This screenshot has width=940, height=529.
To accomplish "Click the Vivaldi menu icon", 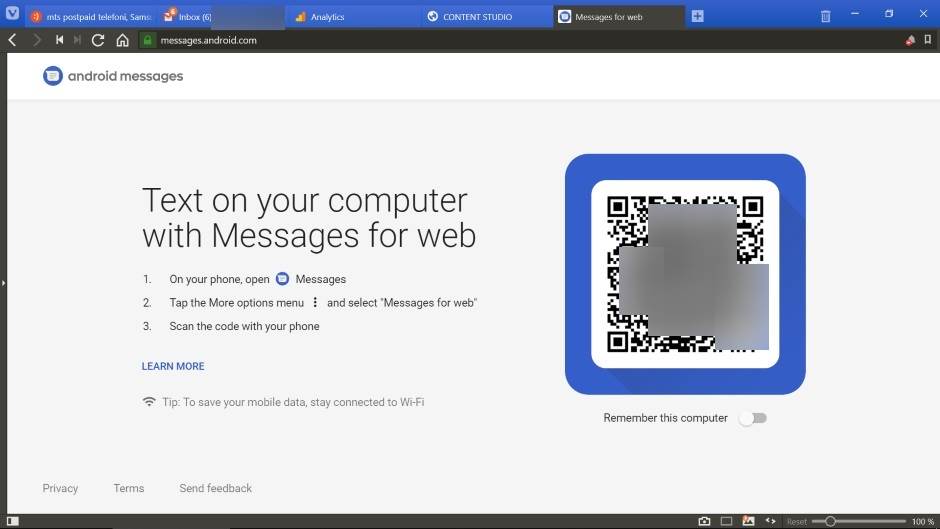I will (11, 15).
